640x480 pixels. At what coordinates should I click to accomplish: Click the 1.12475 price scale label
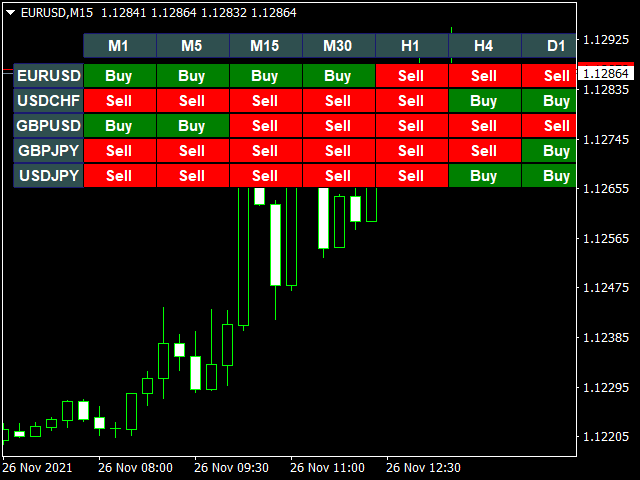click(606, 288)
